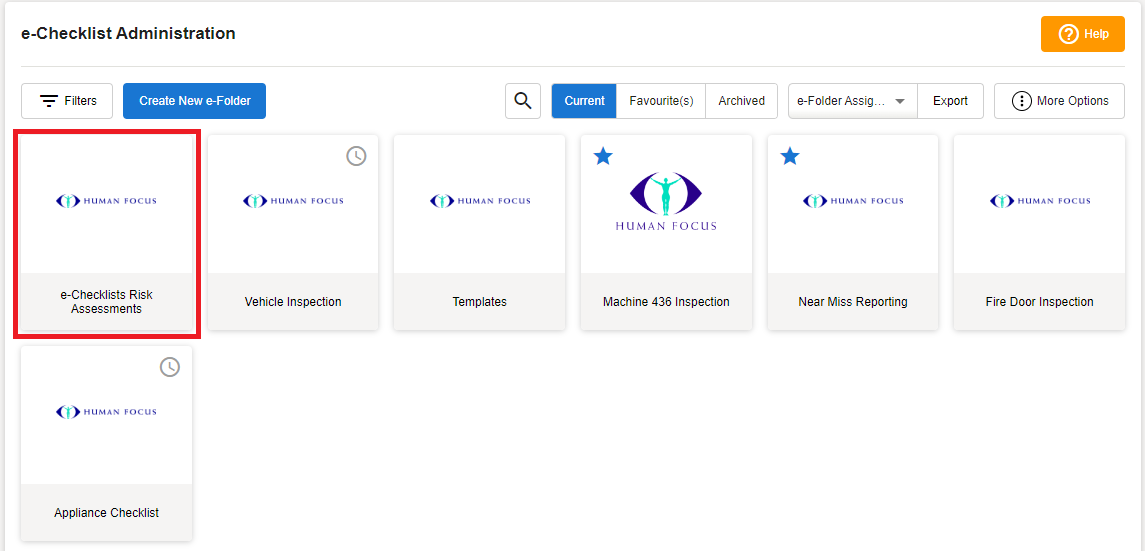Viewport: 1145px width, 551px height.
Task: Click the magnifying glass search icon
Action: coord(522,101)
